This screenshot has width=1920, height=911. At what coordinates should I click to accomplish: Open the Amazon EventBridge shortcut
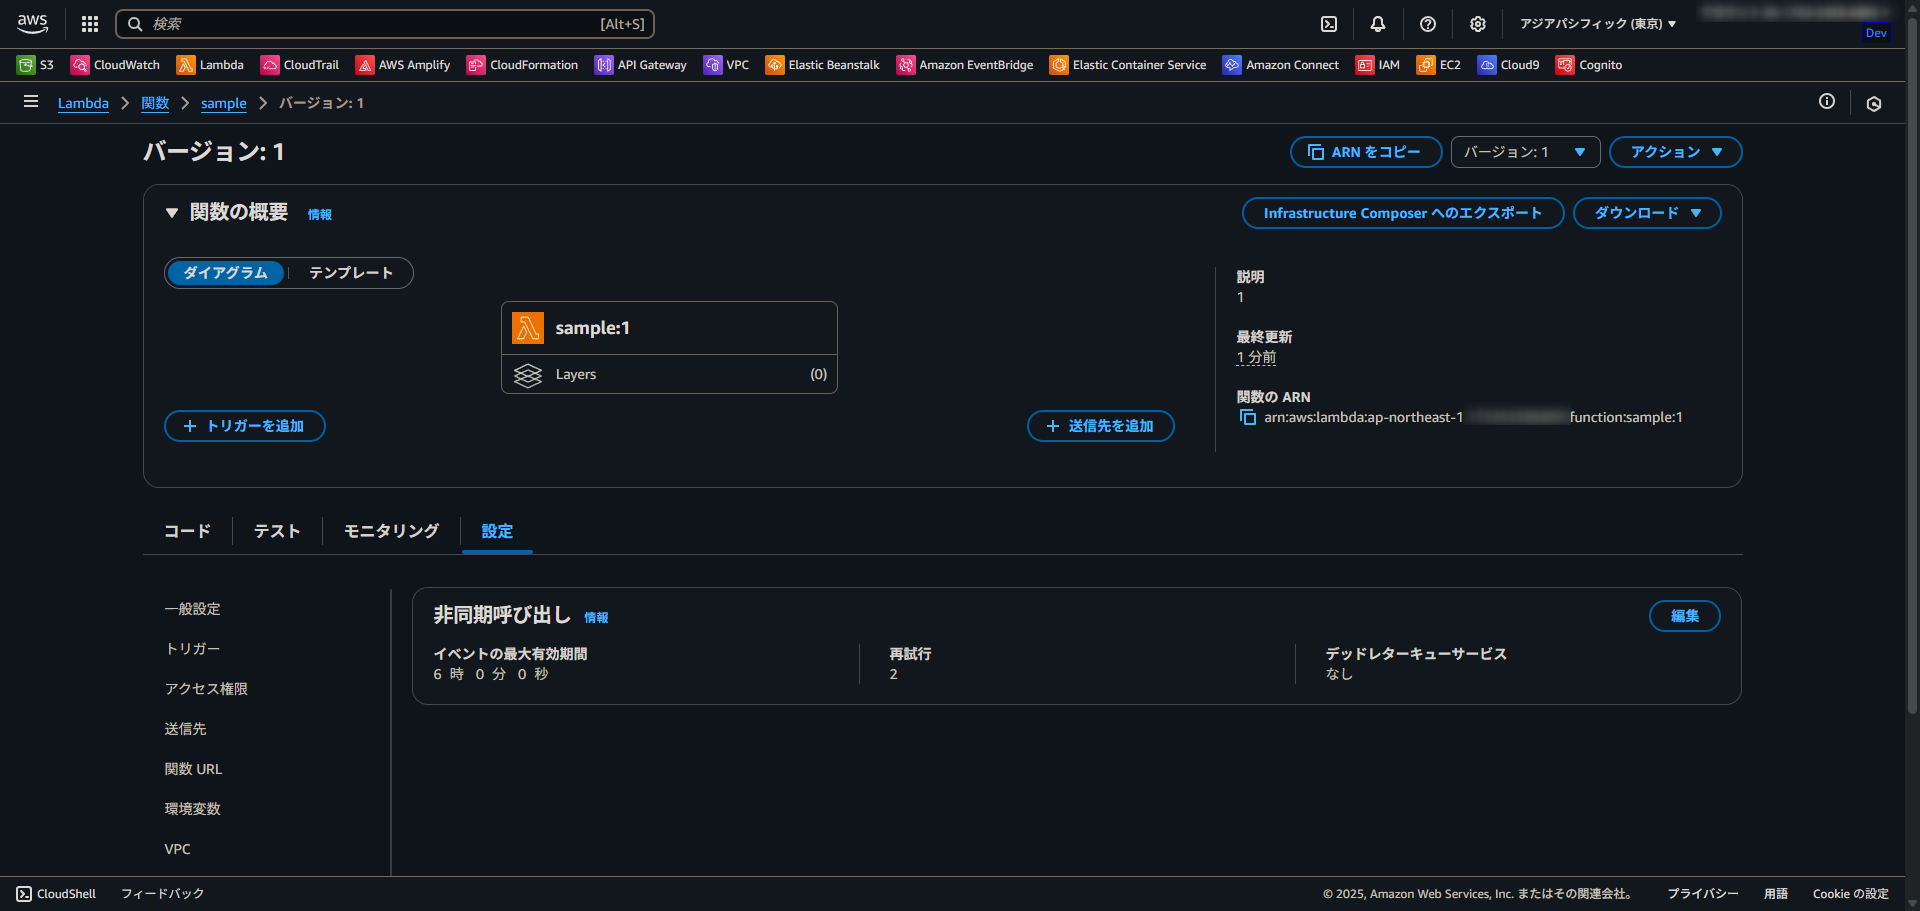965,65
